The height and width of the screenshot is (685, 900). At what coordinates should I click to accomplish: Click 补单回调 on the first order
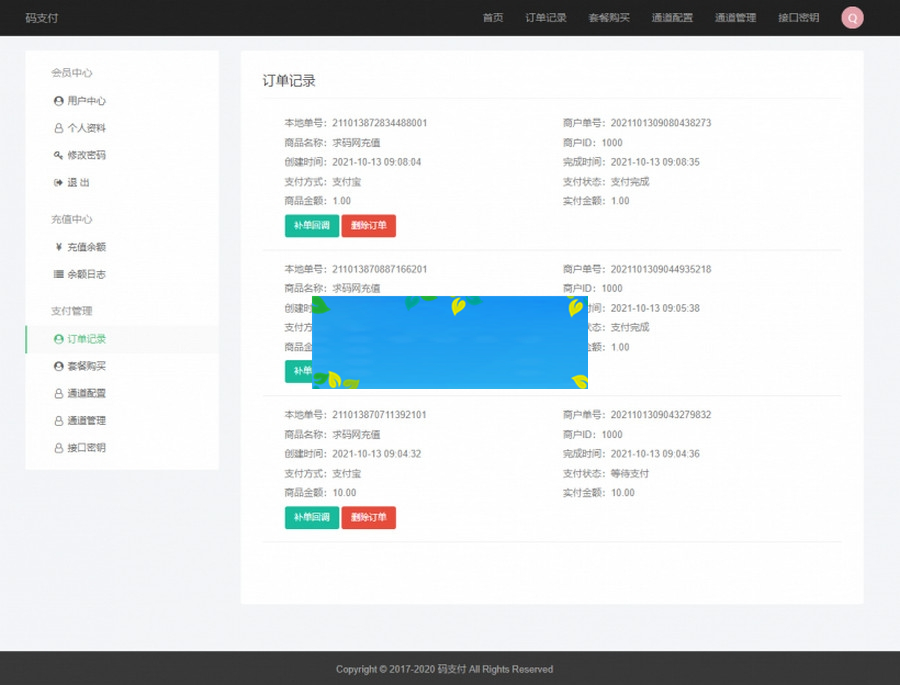coord(311,225)
